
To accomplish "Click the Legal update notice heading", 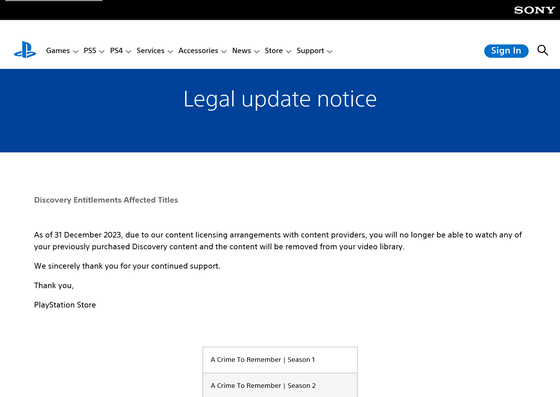I will click(280, 99).
